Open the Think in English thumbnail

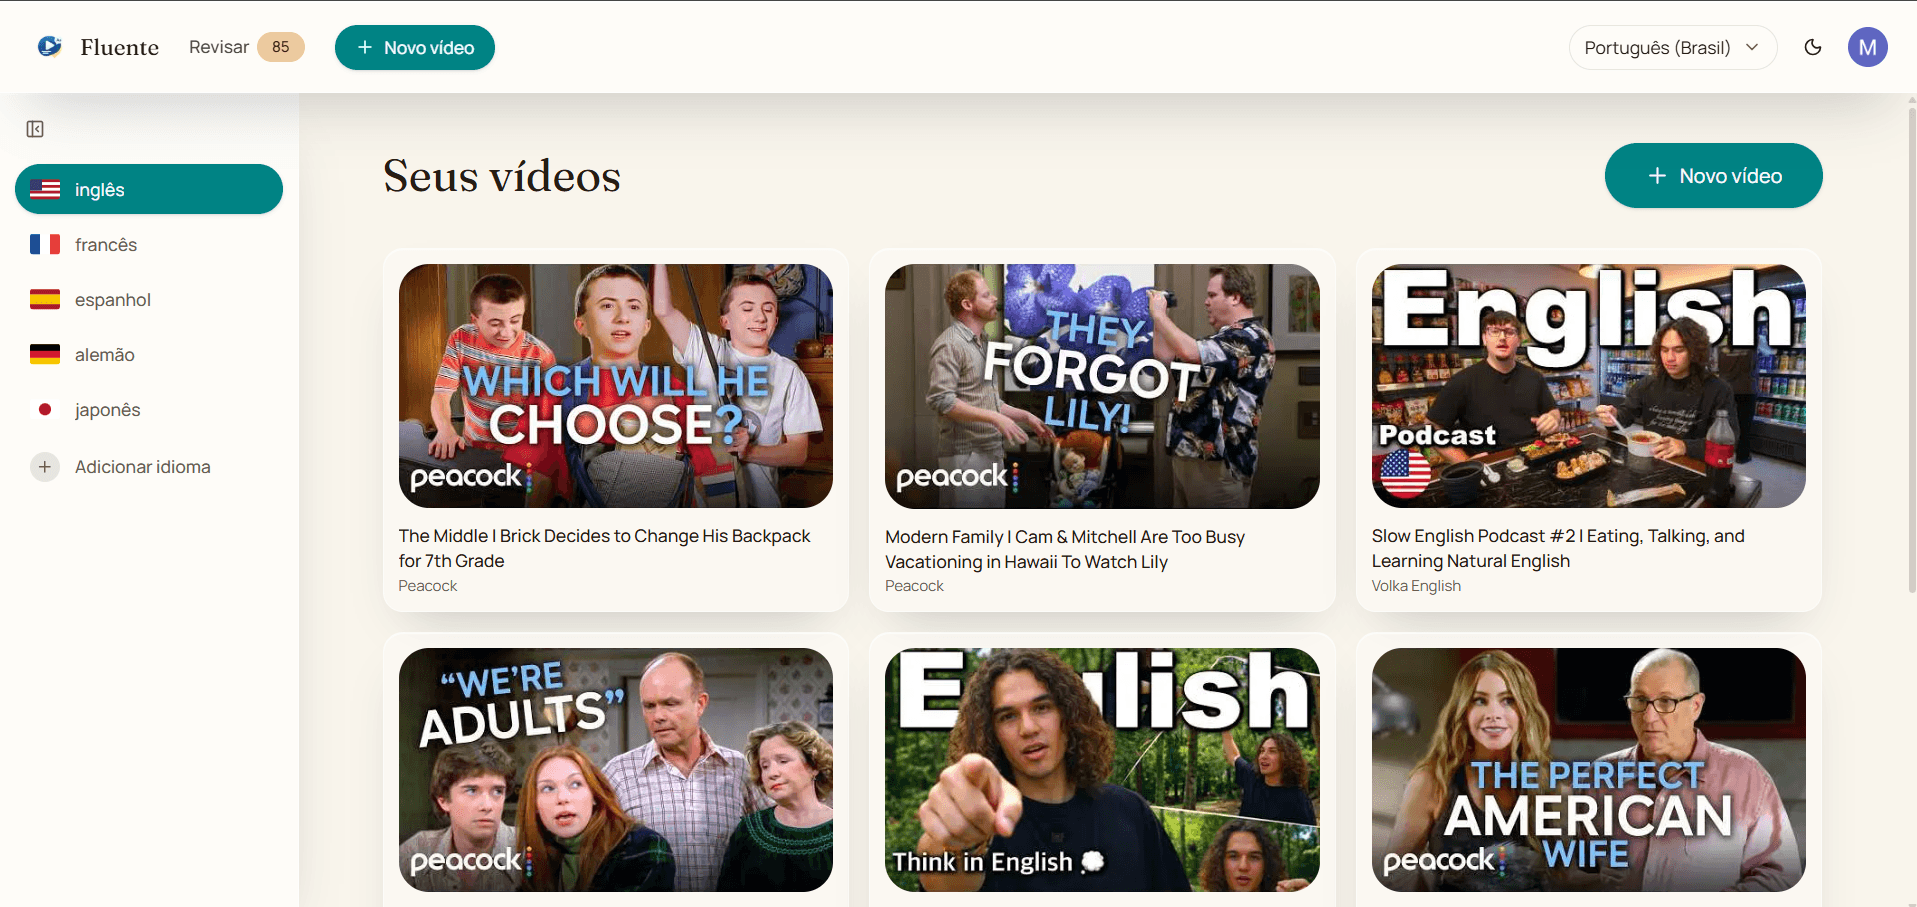pyautogui.click(x=1102, y=770)
